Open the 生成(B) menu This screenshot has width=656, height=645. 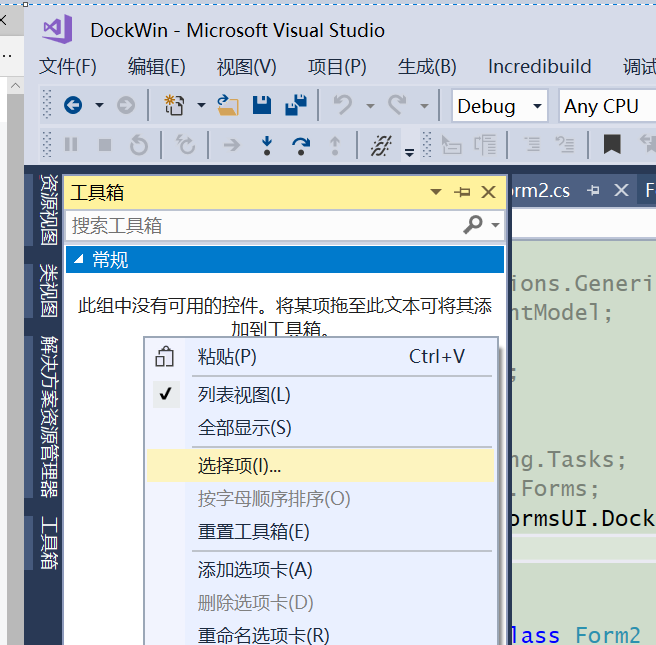[427, 67]
